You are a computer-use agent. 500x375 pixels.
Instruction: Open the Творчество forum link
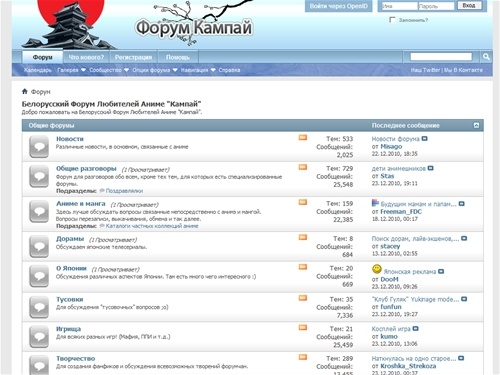(75, 358)
